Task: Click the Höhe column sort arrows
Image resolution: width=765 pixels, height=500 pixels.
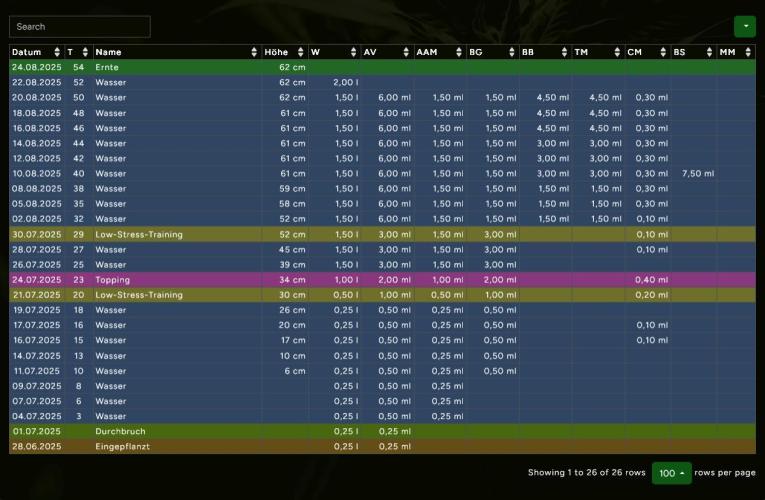Action: click(x=301, y=52)
